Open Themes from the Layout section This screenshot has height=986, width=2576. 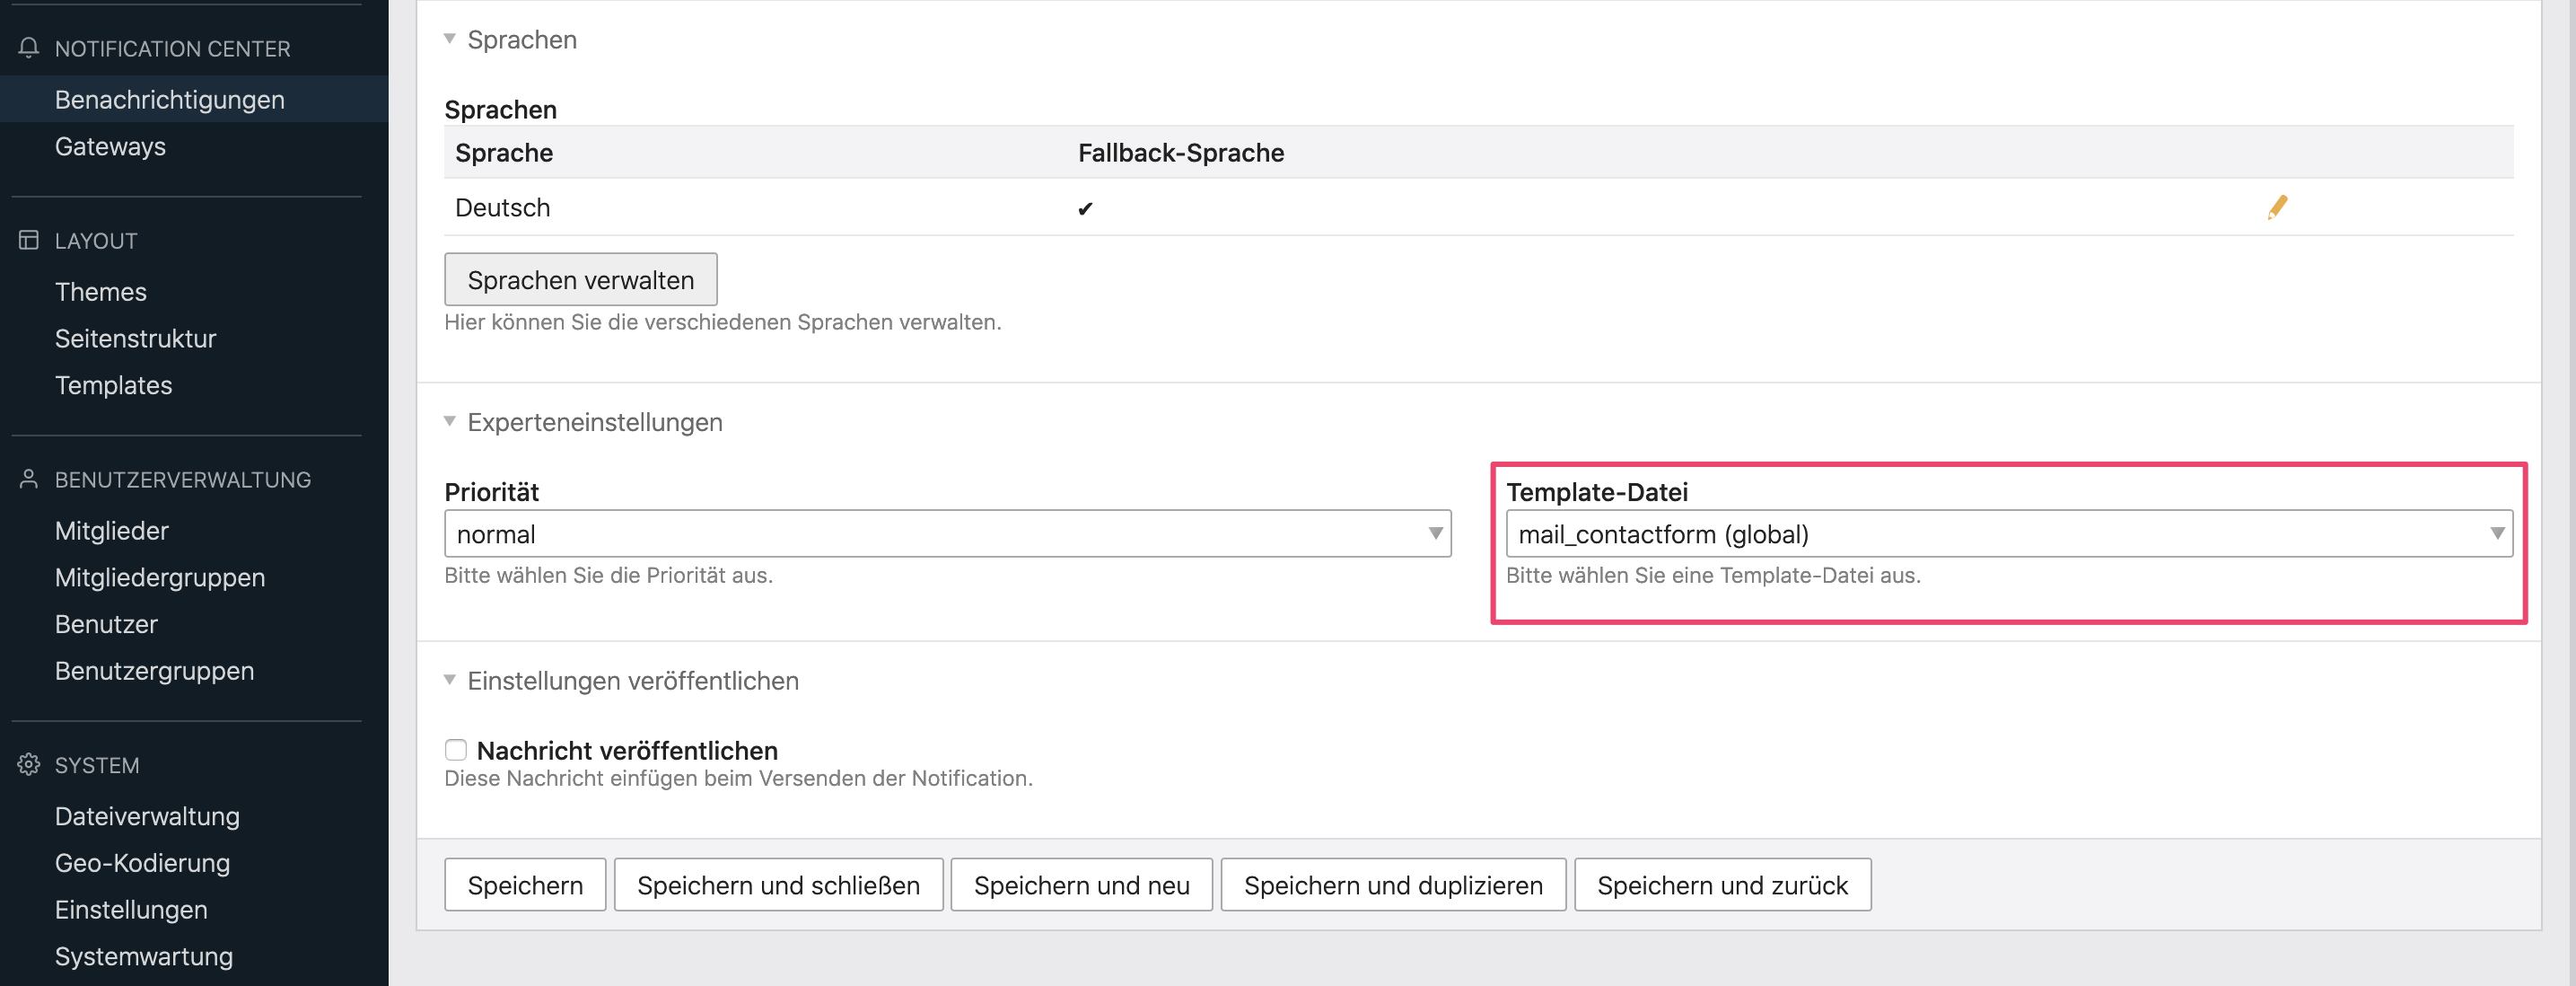pos(100,291)
